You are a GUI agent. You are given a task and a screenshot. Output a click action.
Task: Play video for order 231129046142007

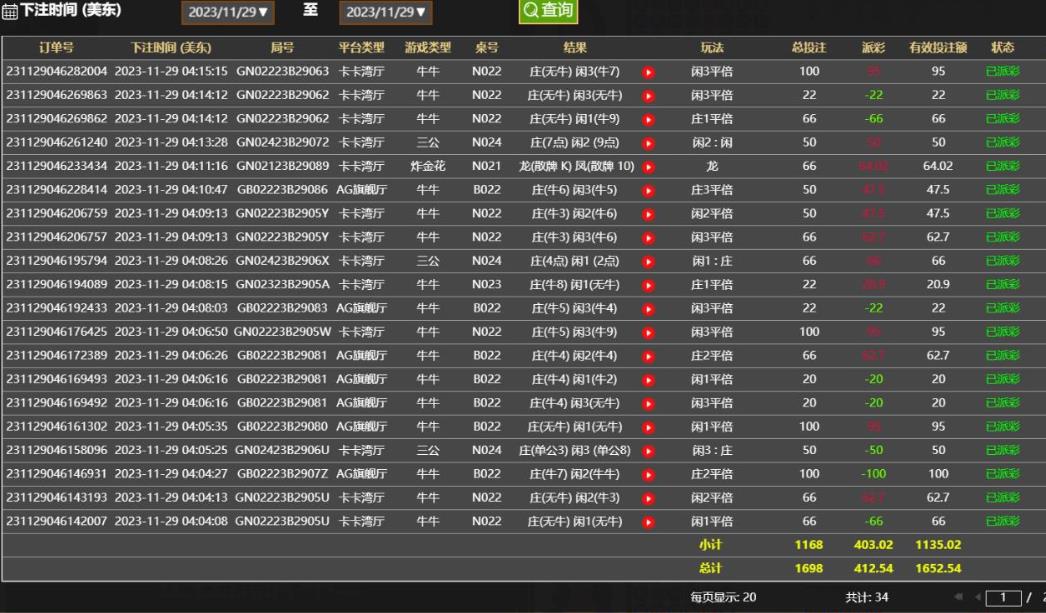tap(648, 521)
